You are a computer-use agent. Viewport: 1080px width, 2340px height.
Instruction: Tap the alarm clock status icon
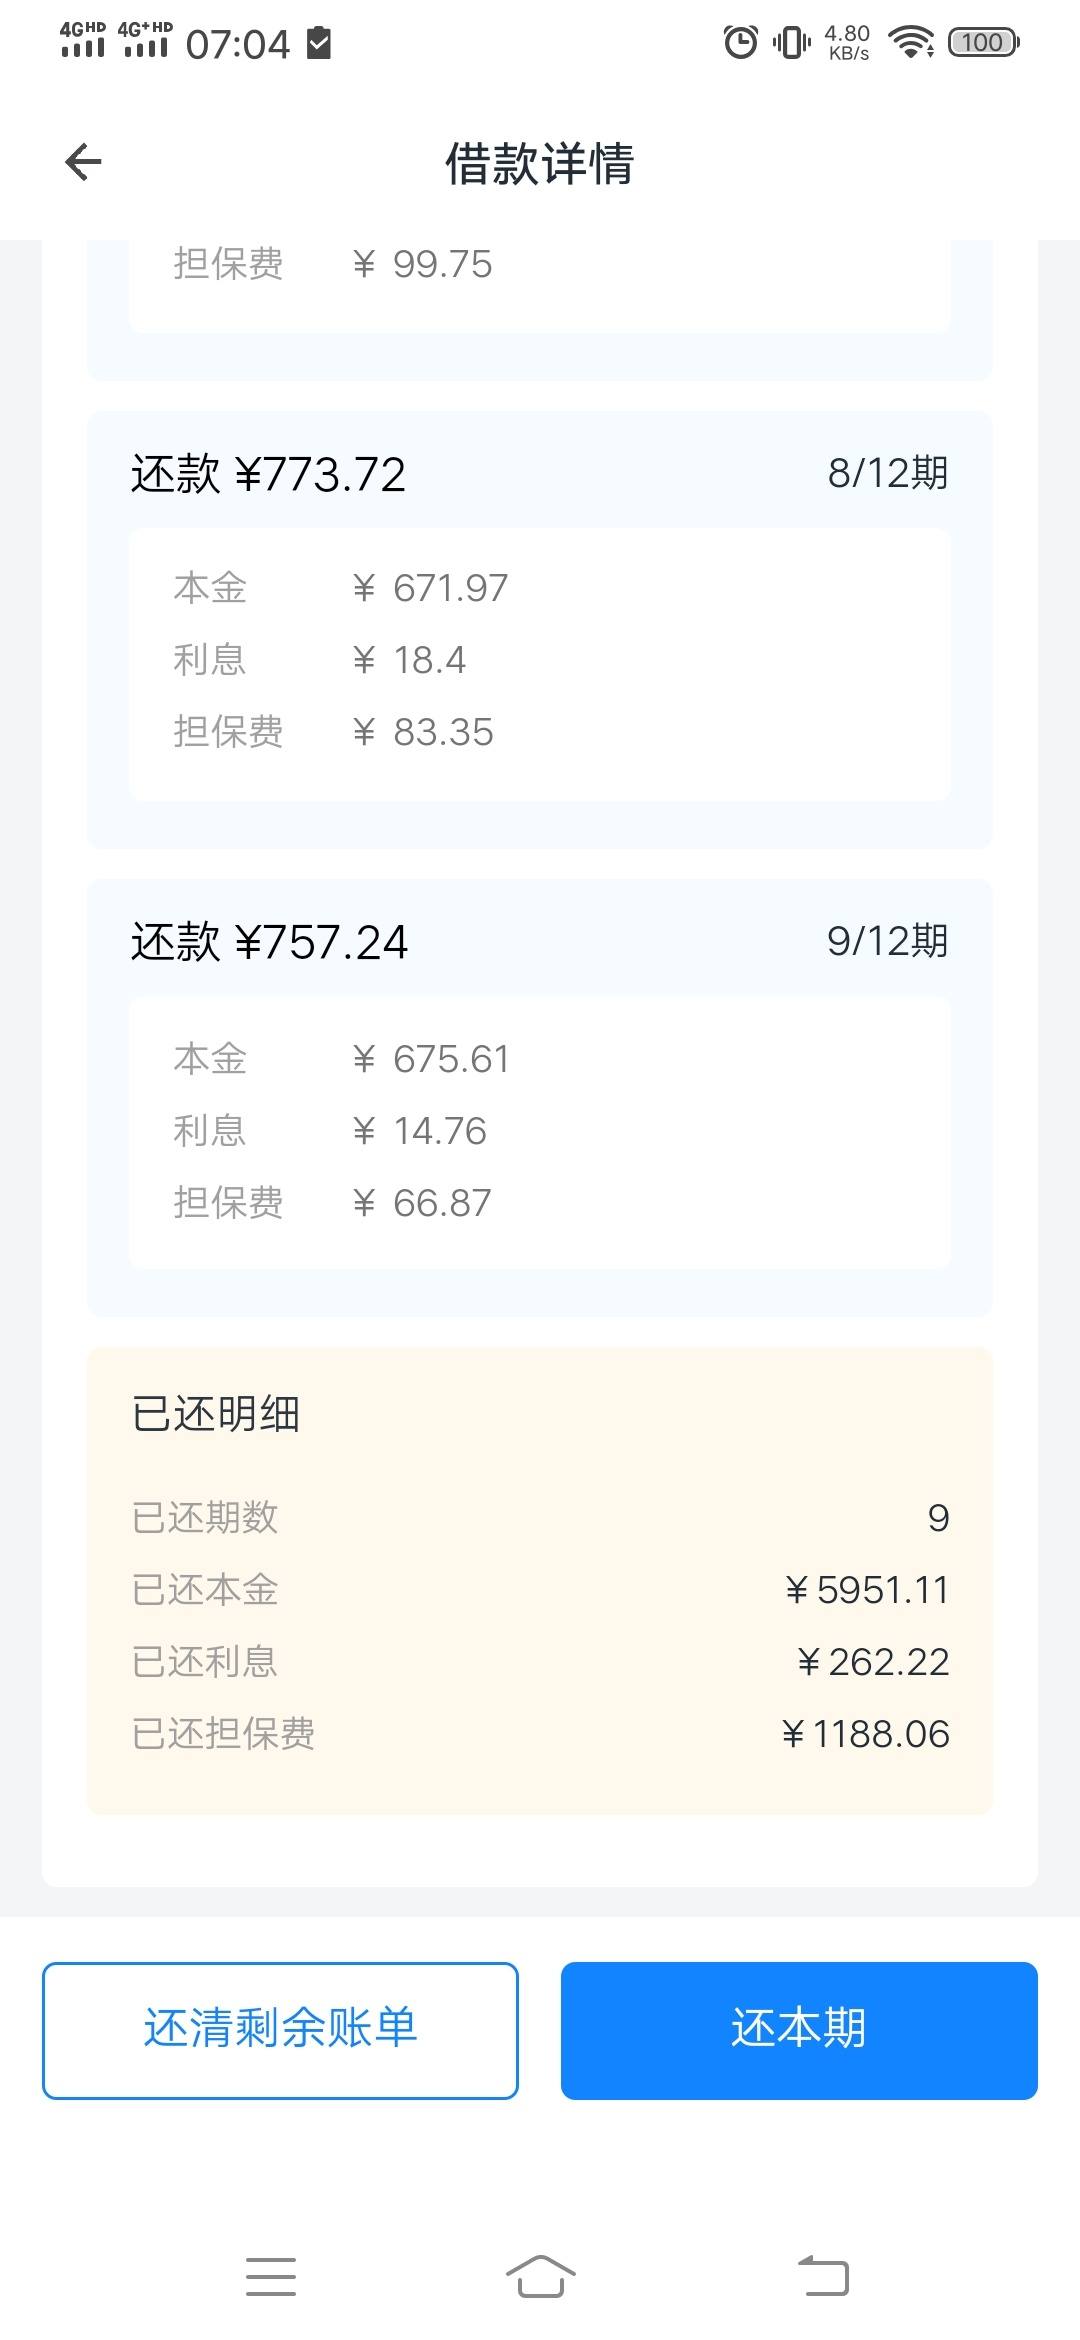point(741,42)
